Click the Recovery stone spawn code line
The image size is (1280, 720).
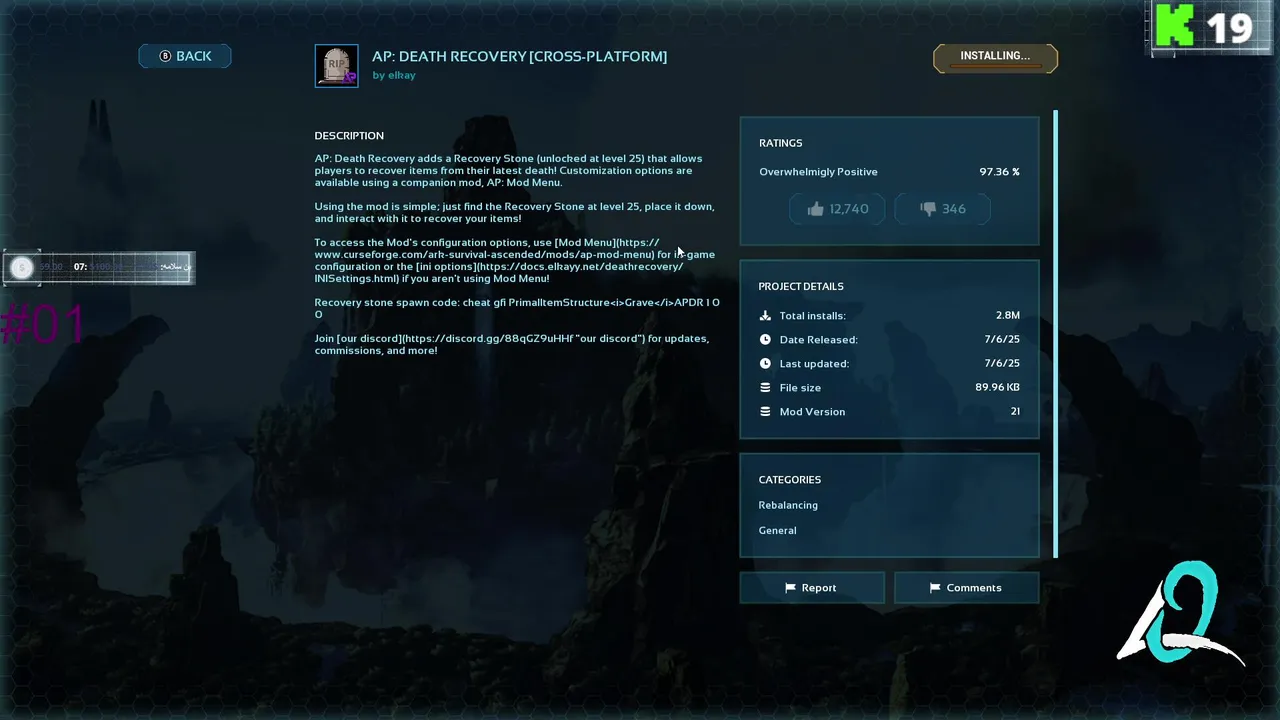point(517,308)
